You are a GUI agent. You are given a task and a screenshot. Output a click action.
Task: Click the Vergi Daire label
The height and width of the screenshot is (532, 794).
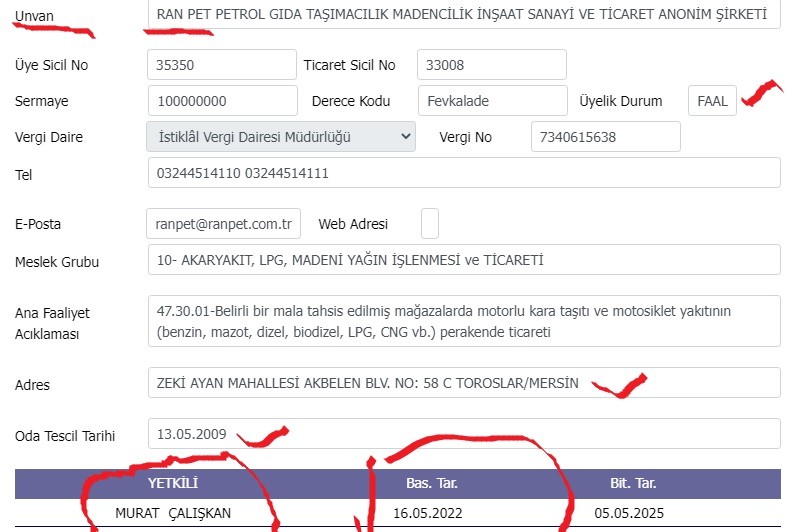point(49,137)
